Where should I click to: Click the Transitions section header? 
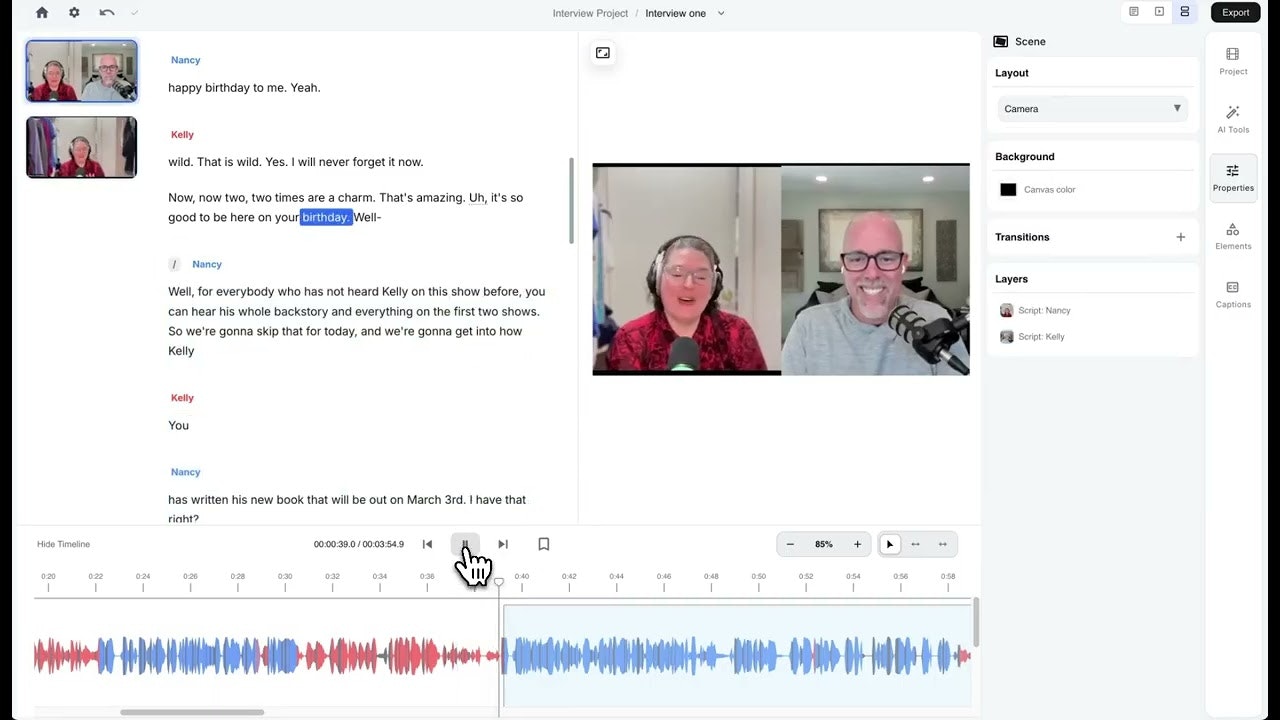(x=1022, y=237)
